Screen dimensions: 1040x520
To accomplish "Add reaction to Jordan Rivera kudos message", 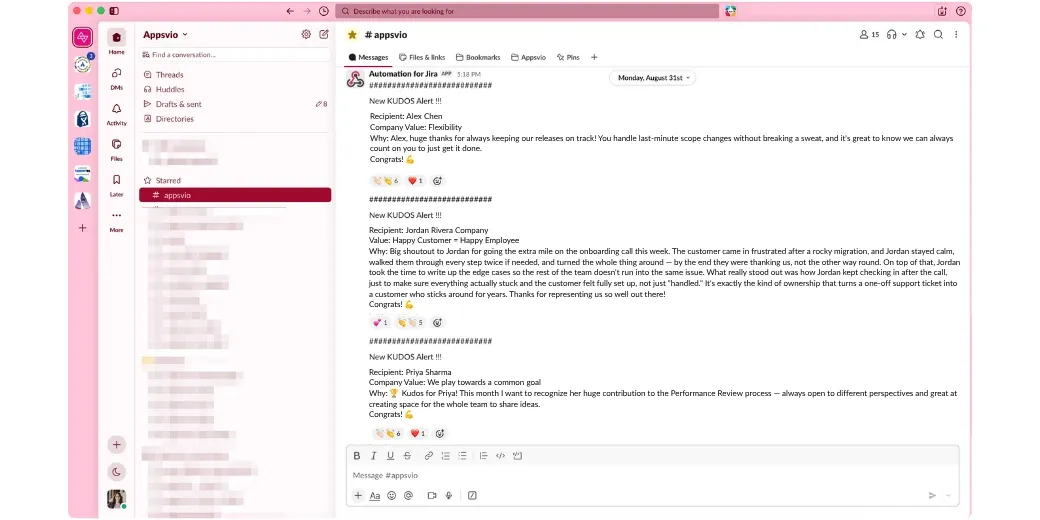I will (437, 323).
